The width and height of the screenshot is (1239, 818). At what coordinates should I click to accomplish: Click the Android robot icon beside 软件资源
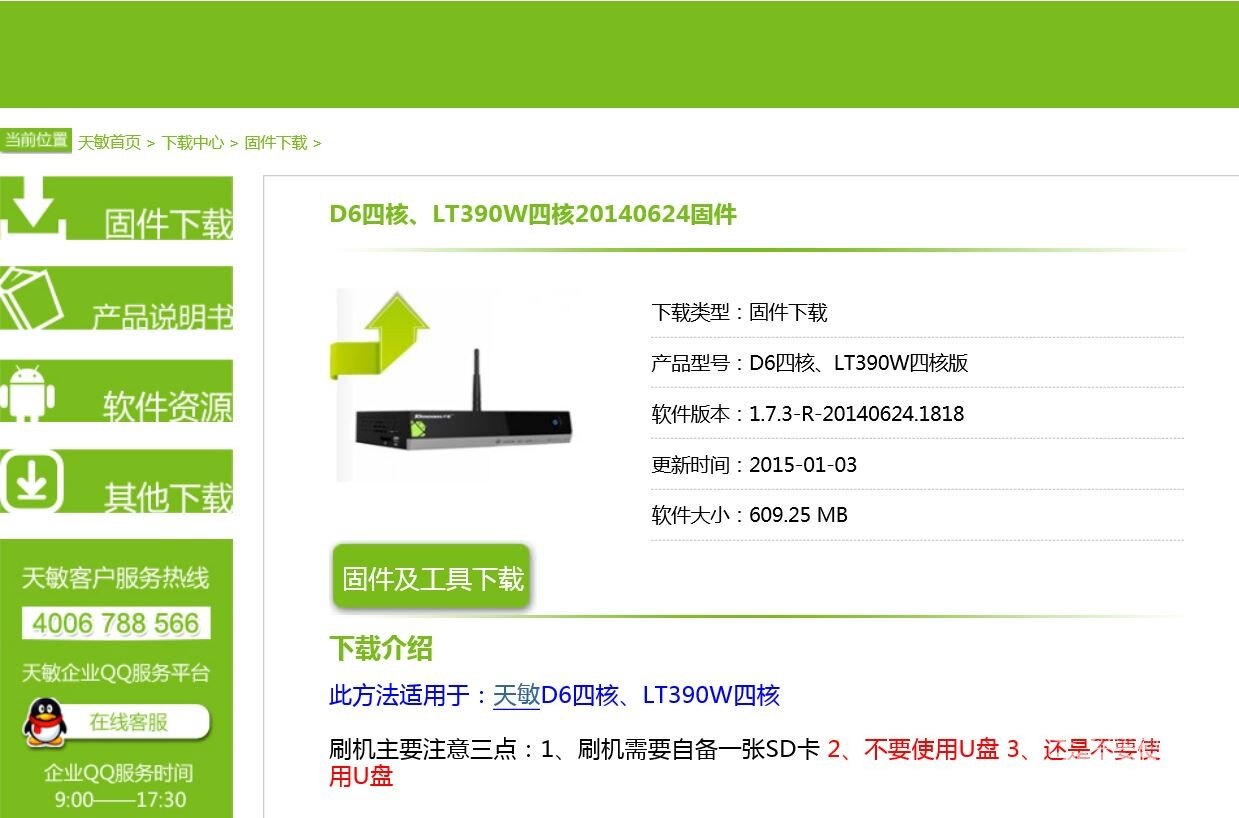coord(28,391)
